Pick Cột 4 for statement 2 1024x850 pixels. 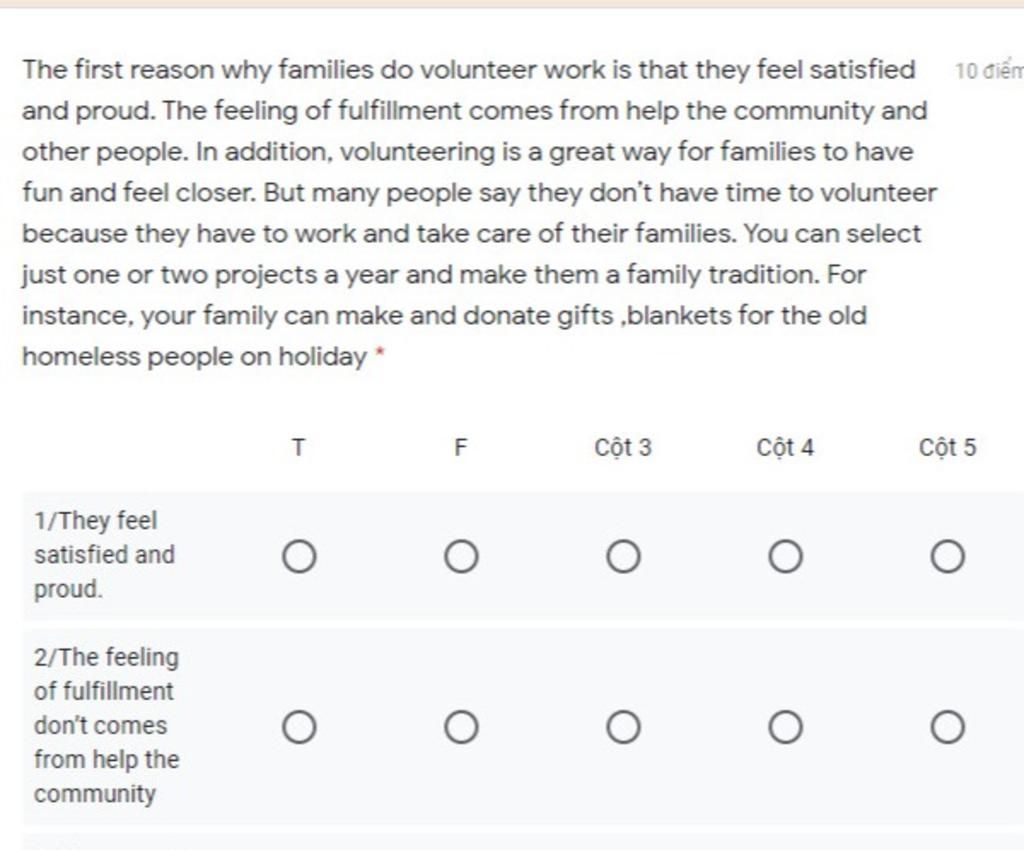tap(785, 727)
